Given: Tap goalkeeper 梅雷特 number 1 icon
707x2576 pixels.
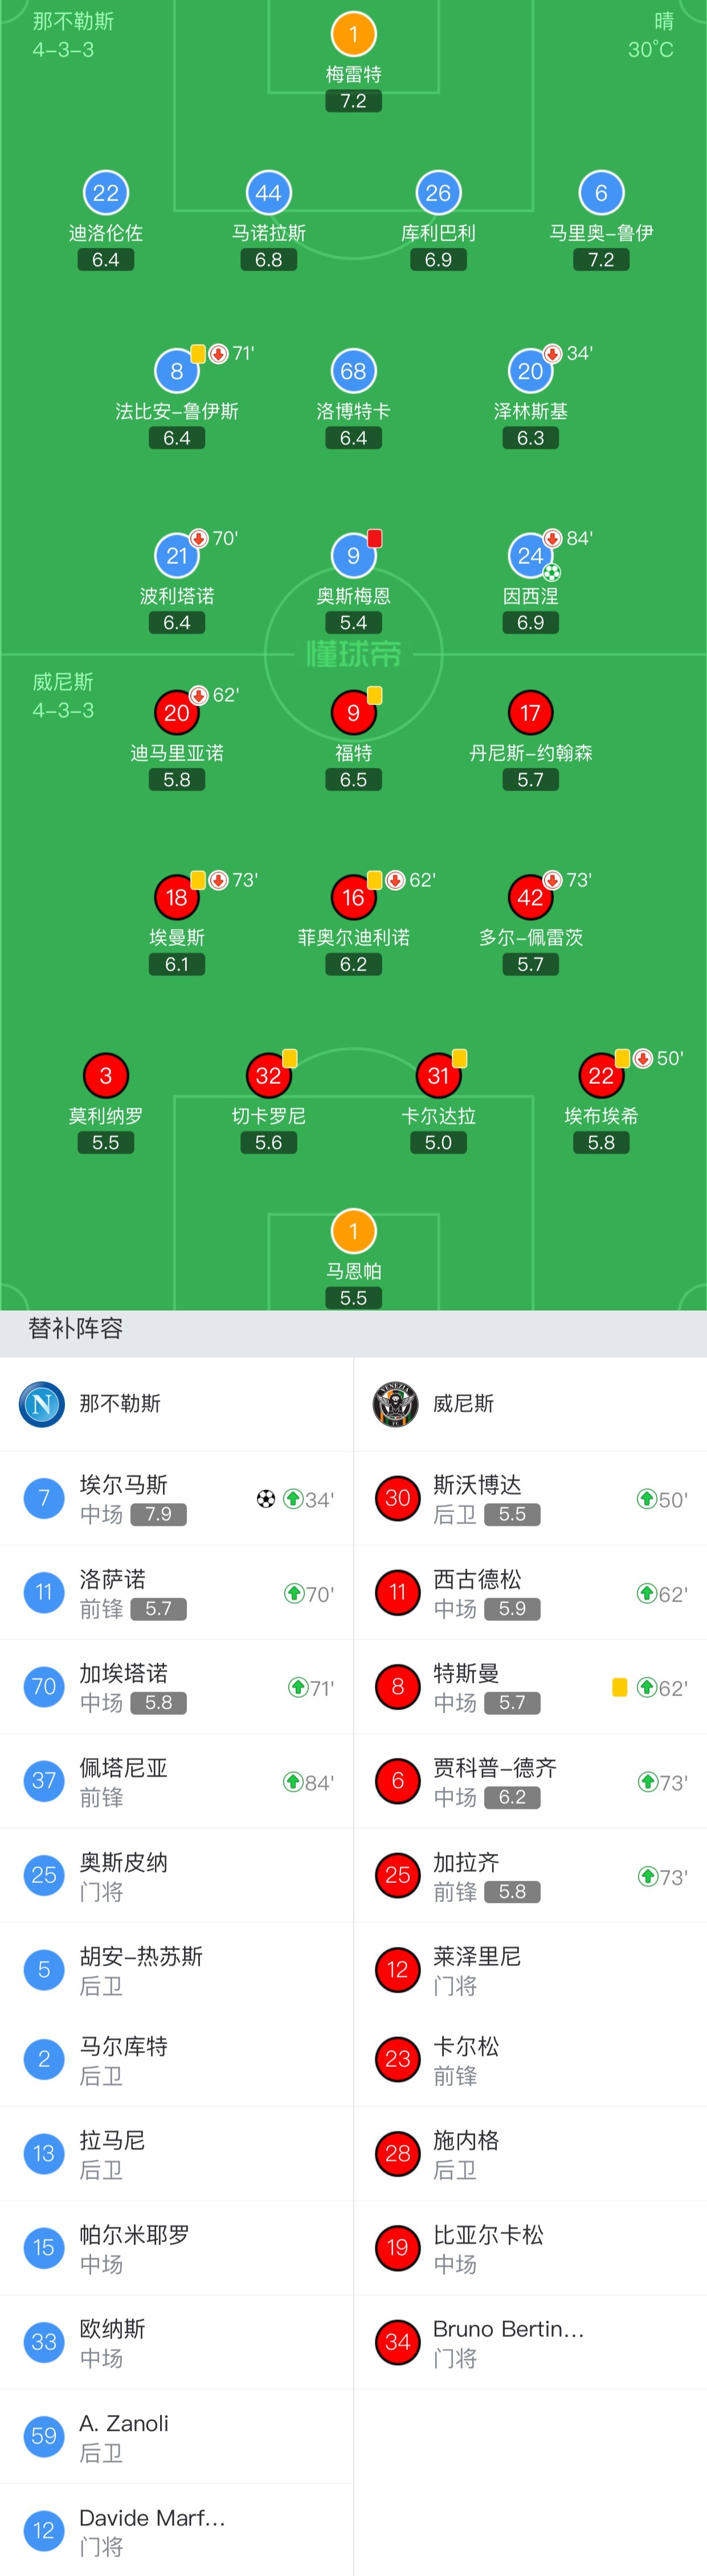Looking at the screenshot, I should (353, 34).
